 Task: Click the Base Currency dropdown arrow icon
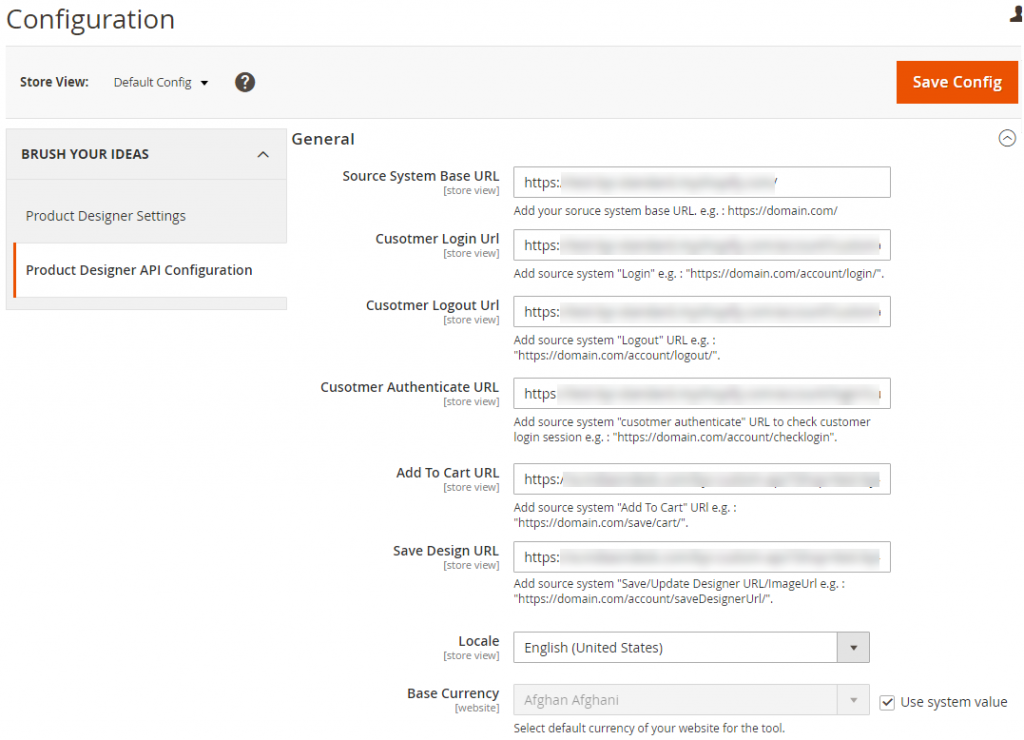(x=854, y=699)
